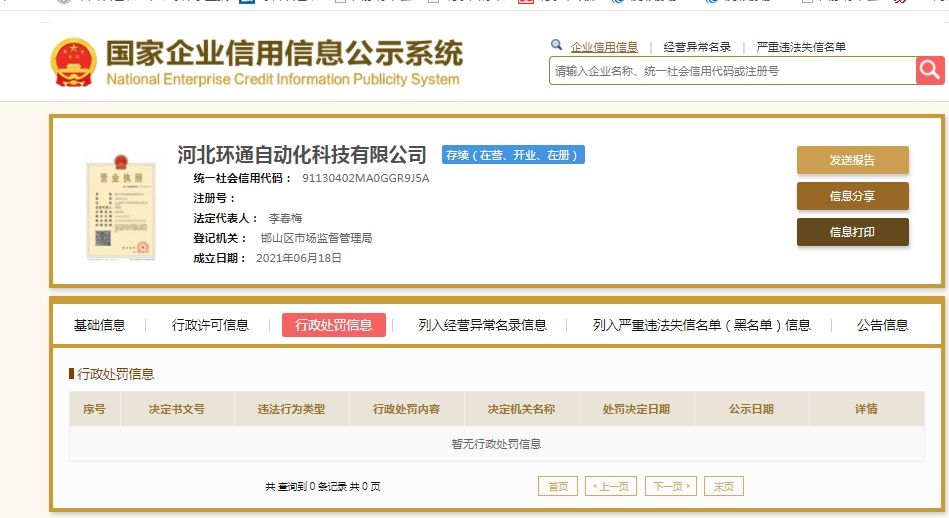The height and width of the screenshot is (518, 949).
Task: Click the 上一页 pagination button
Action: coord(611,486)
